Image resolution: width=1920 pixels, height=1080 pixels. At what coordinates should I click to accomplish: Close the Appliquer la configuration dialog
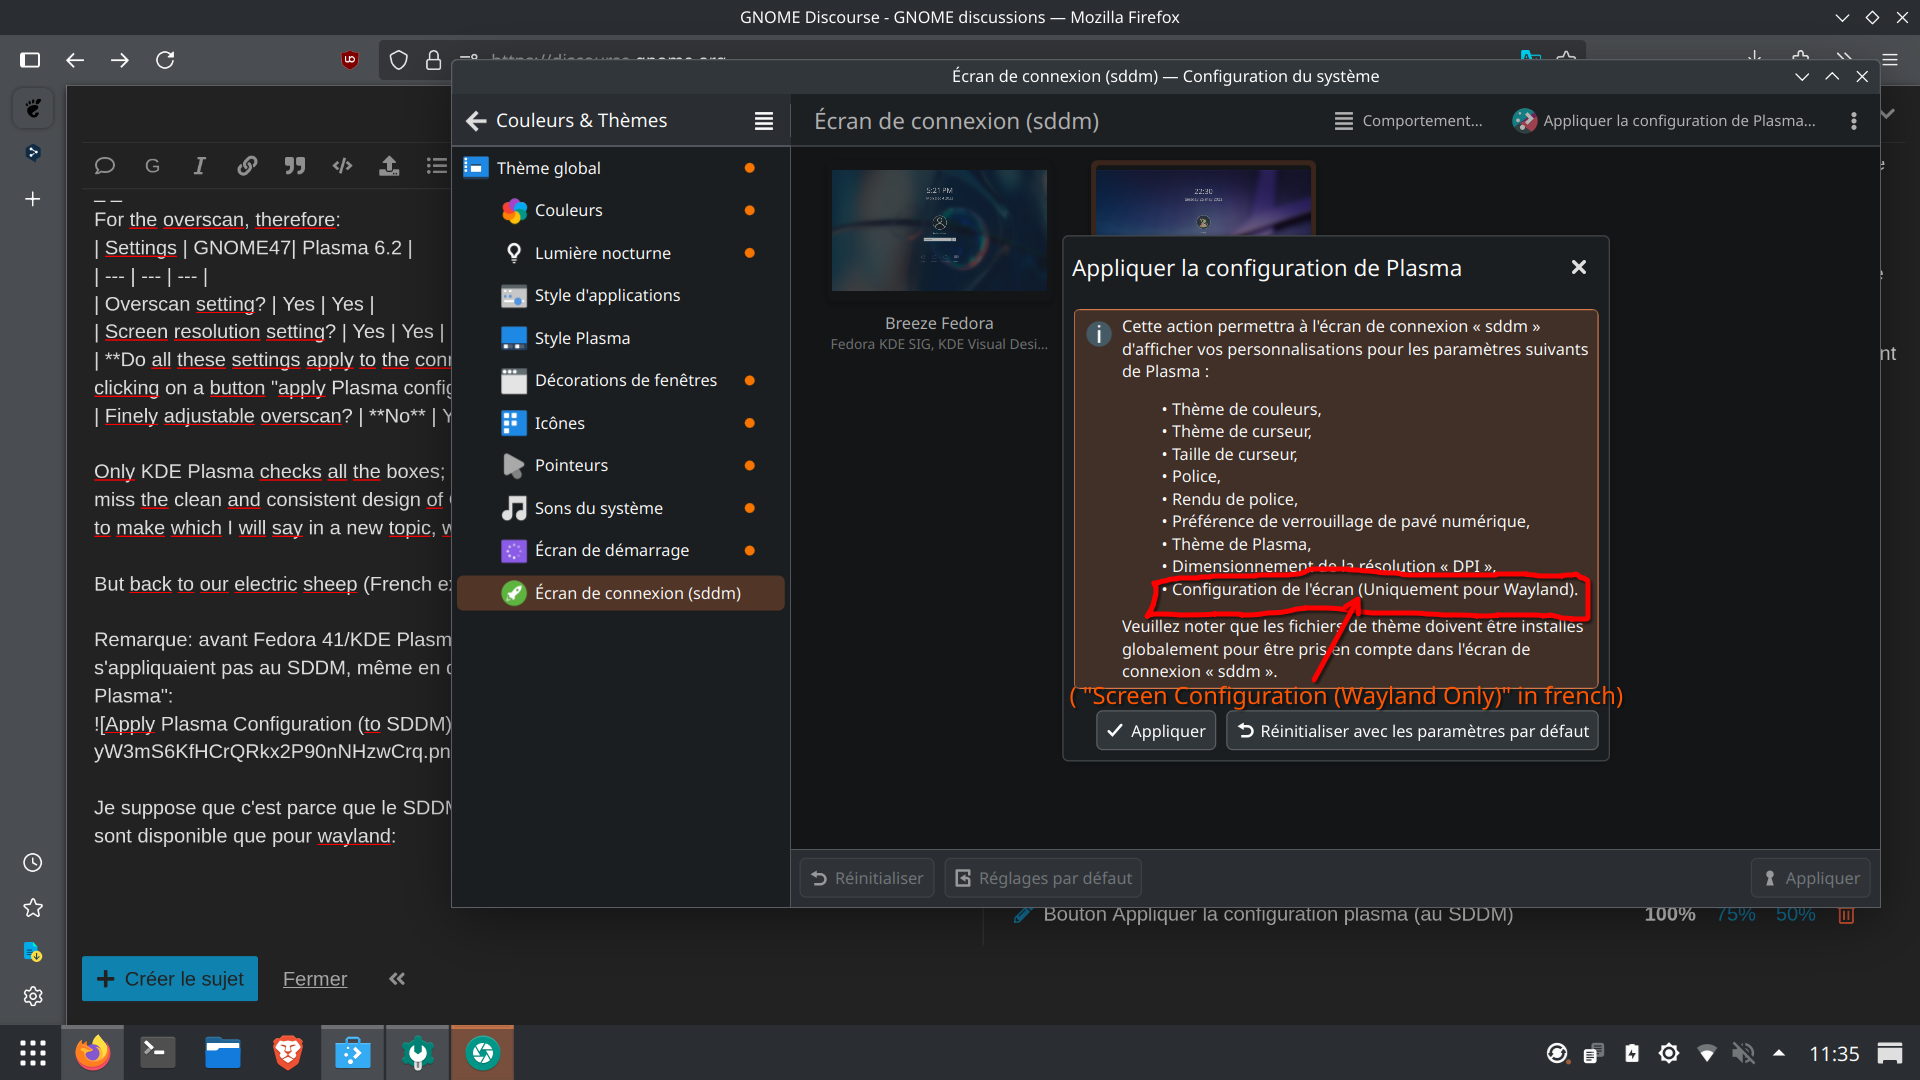1579,267
